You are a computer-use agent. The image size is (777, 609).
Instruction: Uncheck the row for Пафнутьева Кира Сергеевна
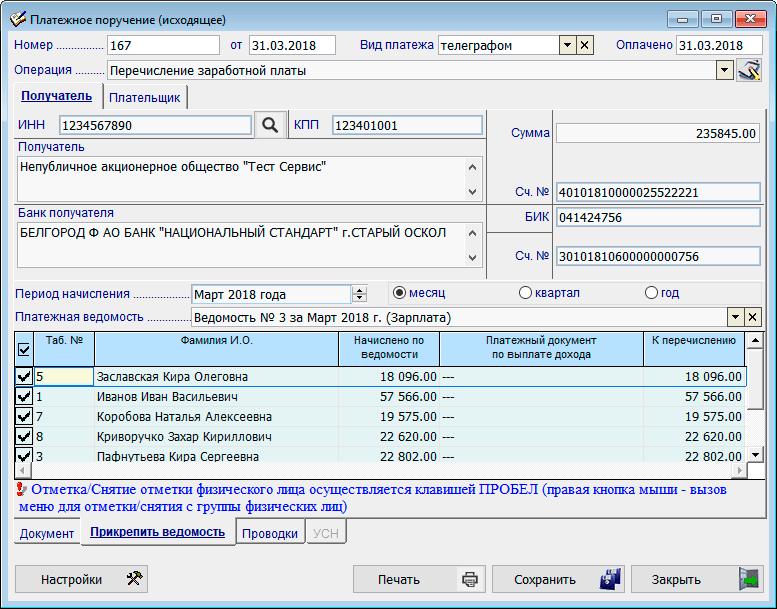[23, 455]
